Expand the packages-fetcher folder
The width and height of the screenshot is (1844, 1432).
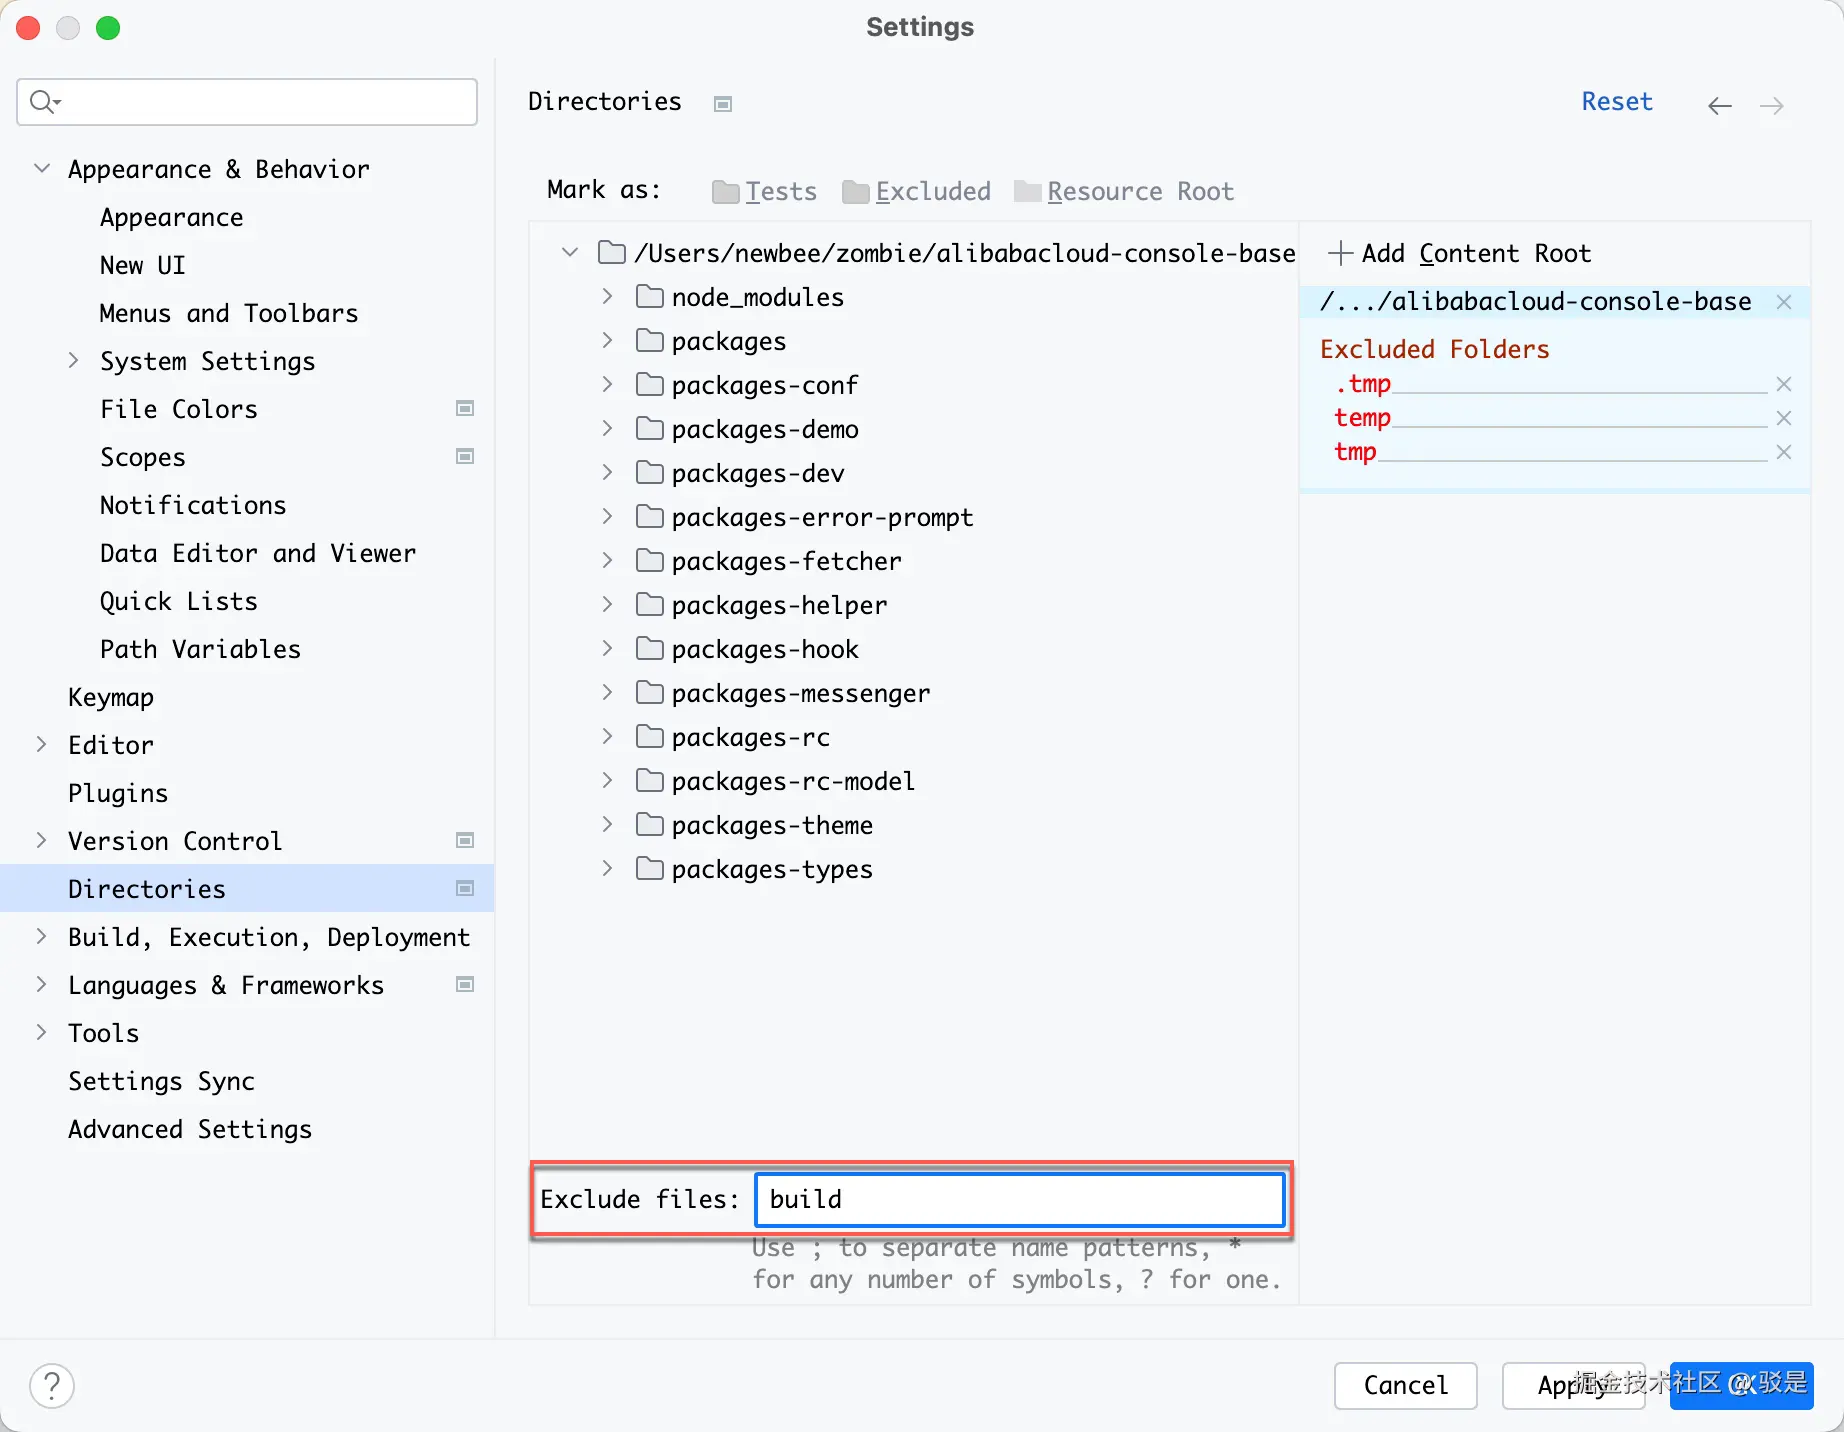[x=607, y=561]
